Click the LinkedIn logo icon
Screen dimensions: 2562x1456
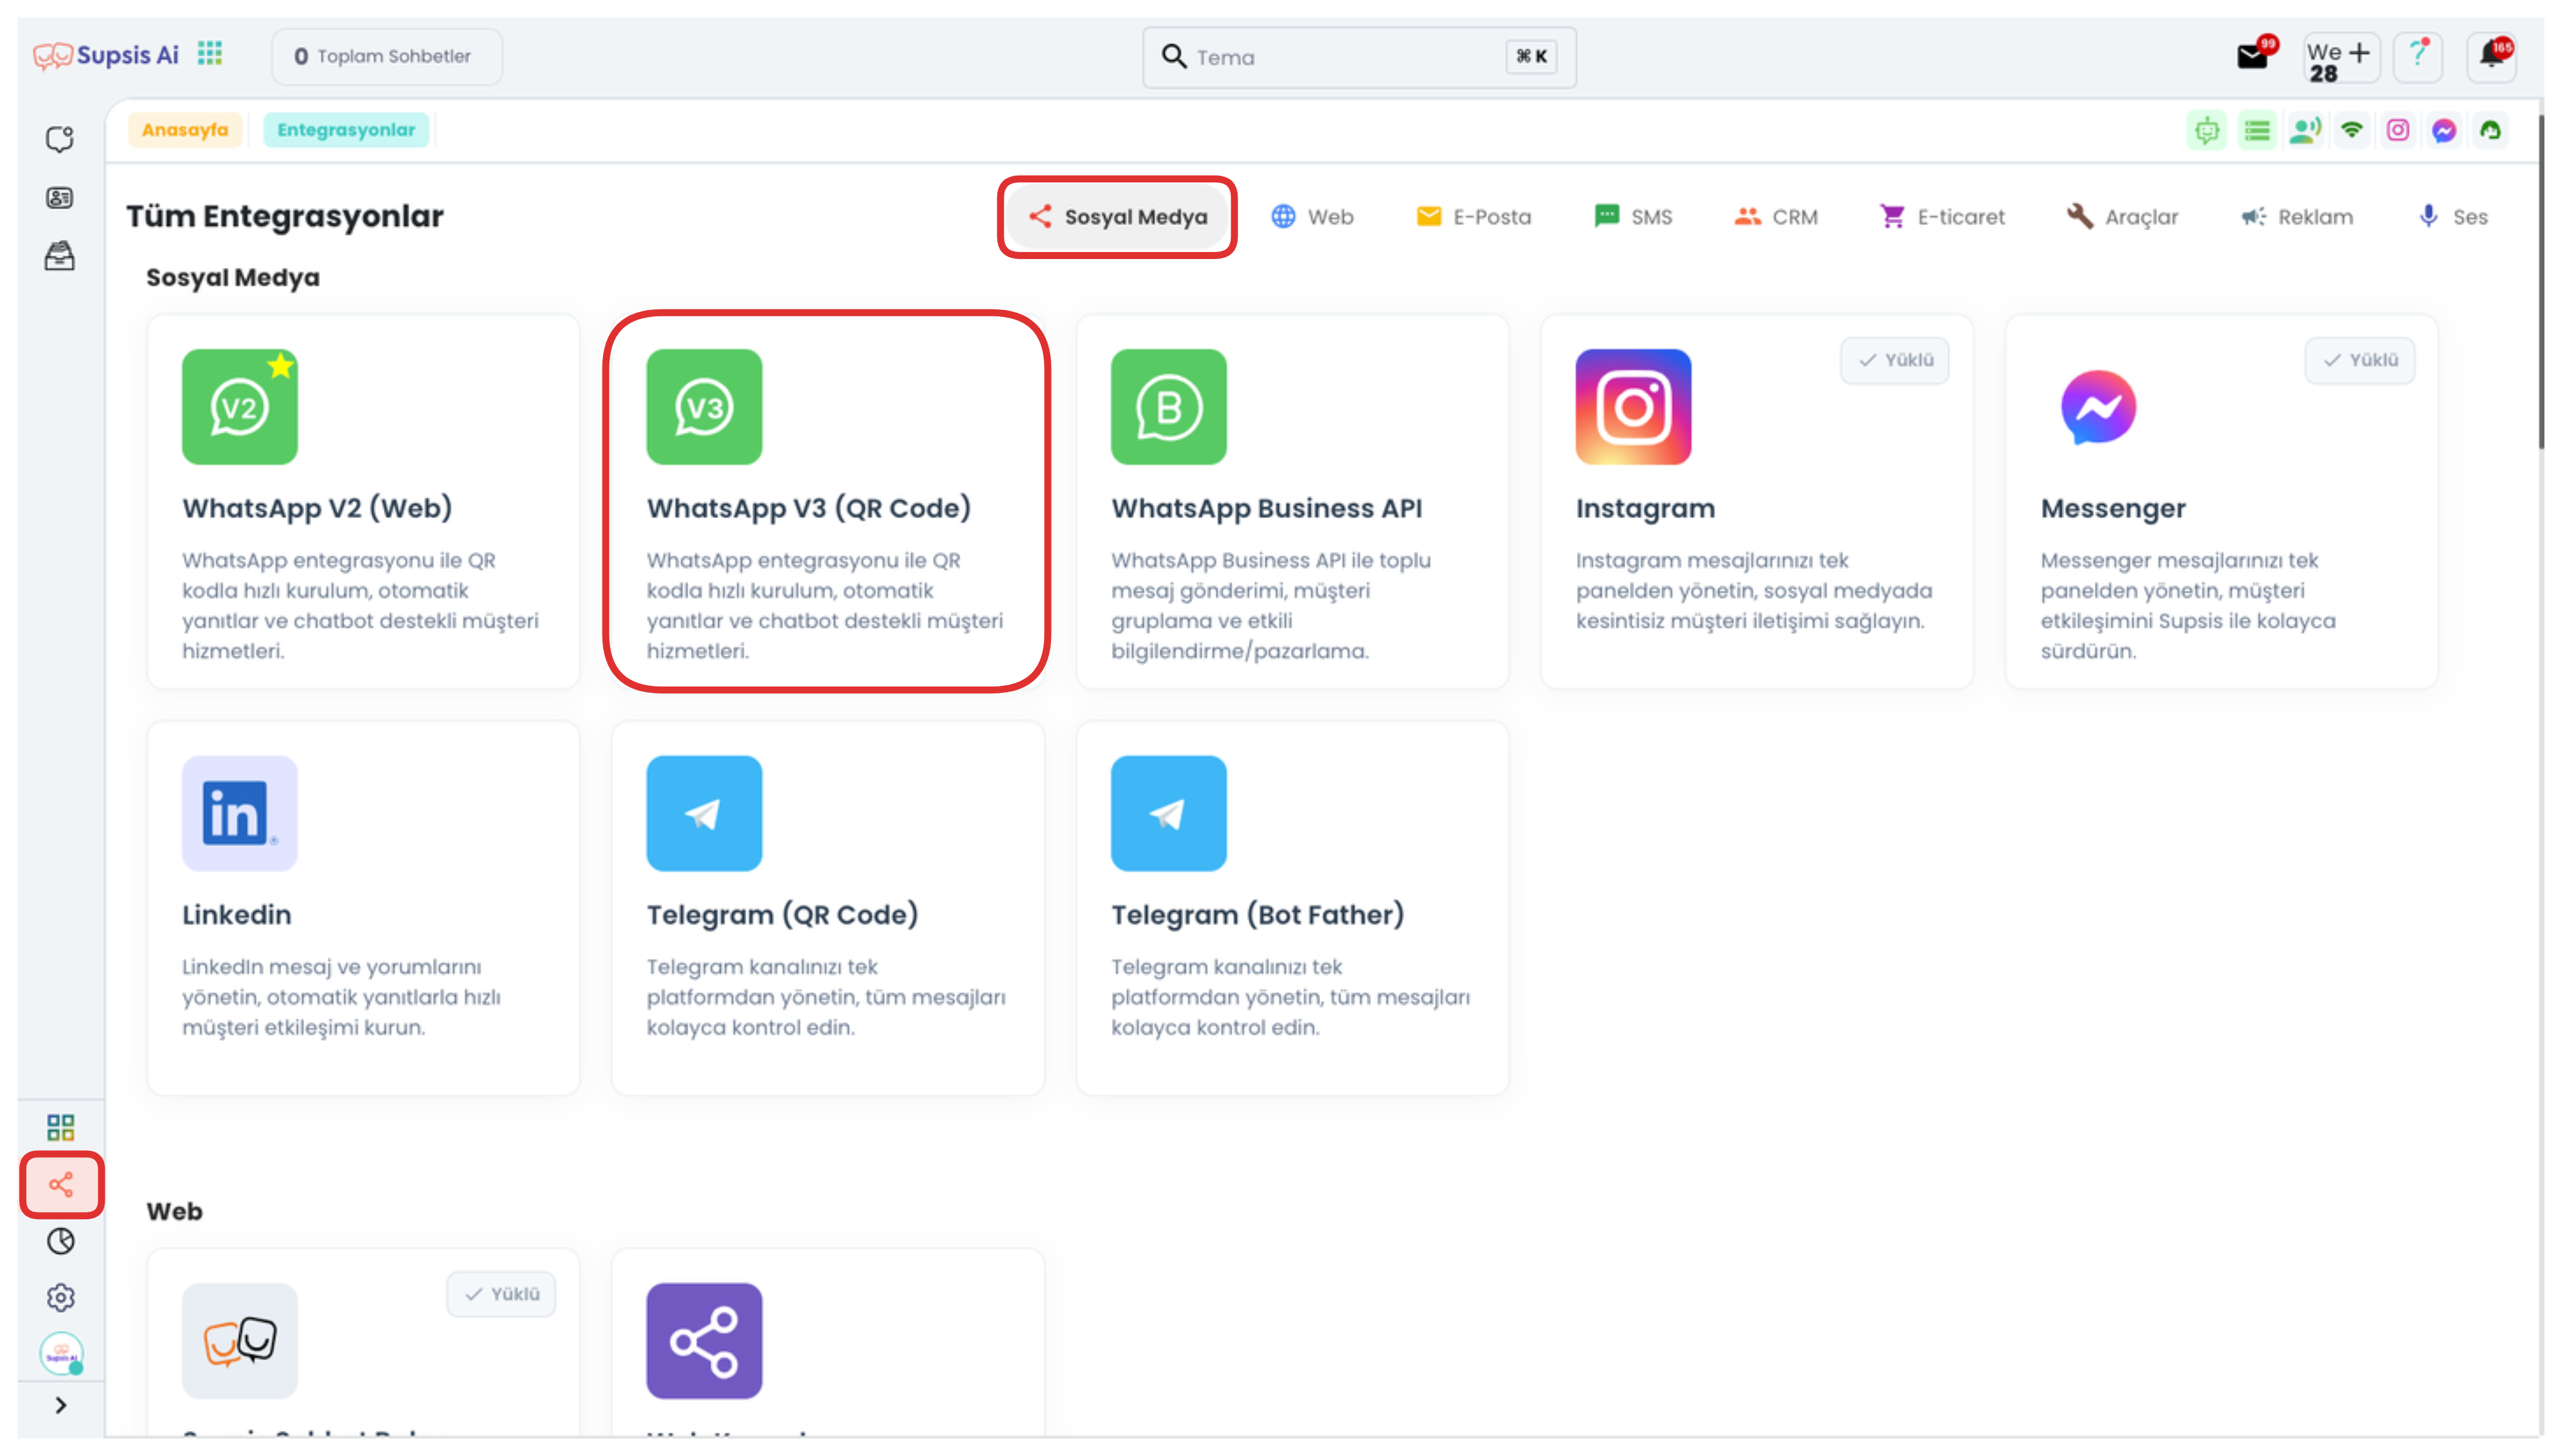tap(240, 813)
